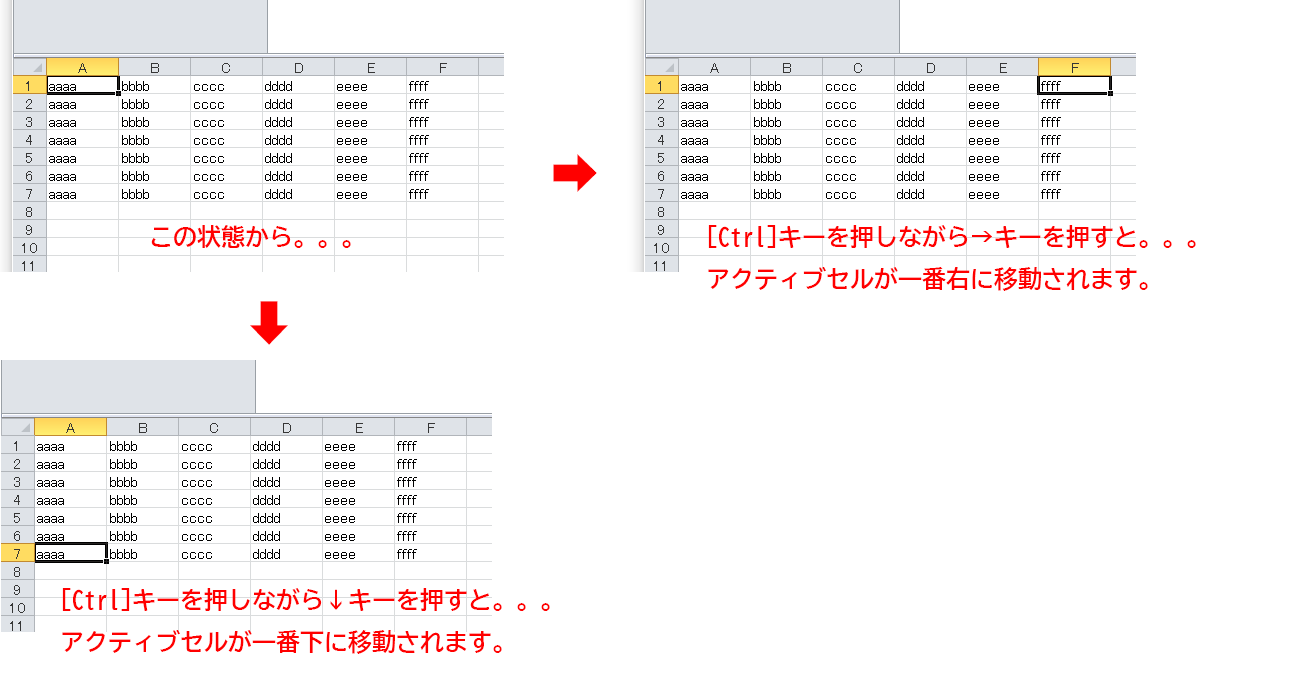Image resolution: width=1308 pixels, height=678 pixels.
Task: Click the select-all corner in the sheet with row 7 highlighted
Action: pos(18,427)
